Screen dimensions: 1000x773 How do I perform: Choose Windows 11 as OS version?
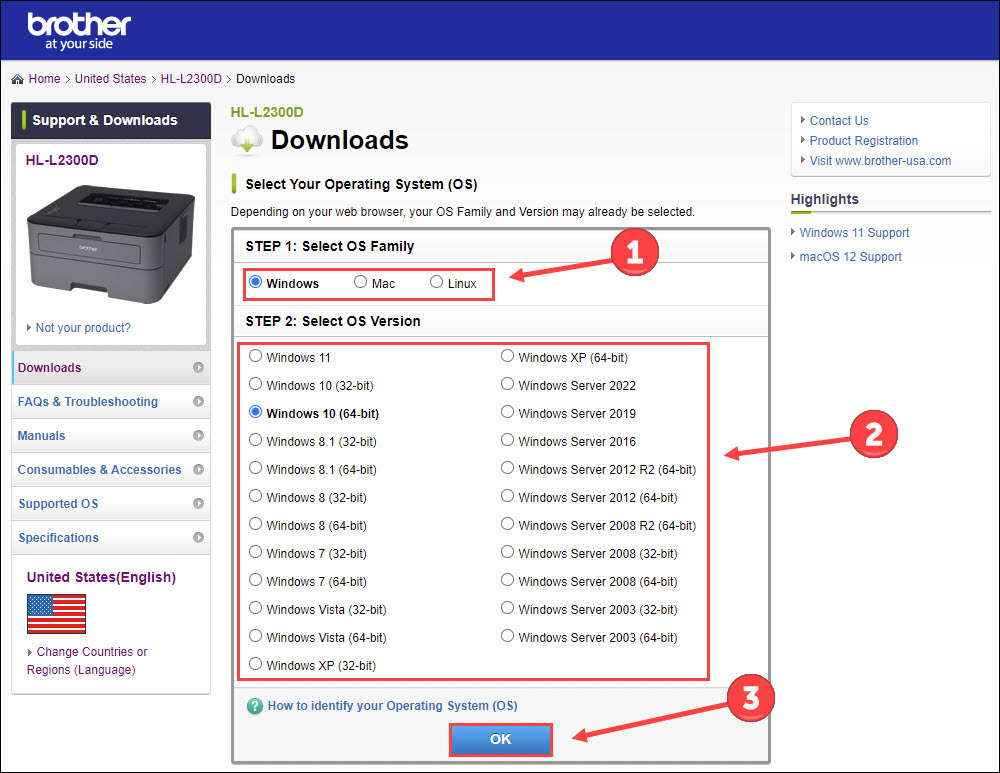tap(256, 357)
